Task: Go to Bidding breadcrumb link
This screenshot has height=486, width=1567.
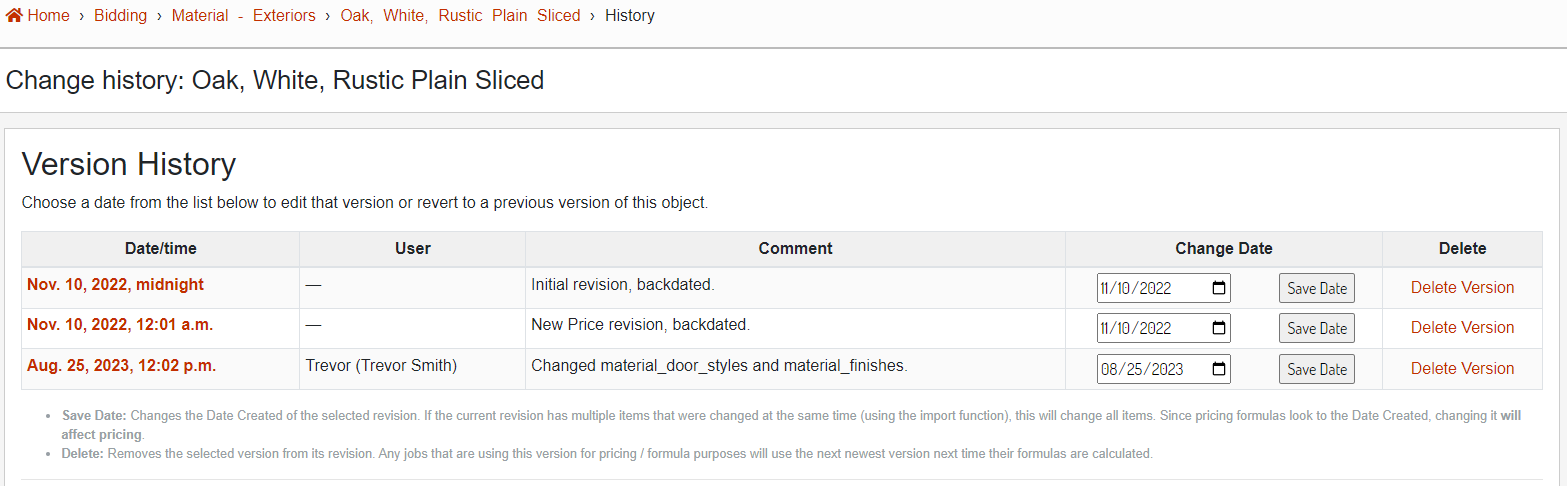Action: [120, 15]
